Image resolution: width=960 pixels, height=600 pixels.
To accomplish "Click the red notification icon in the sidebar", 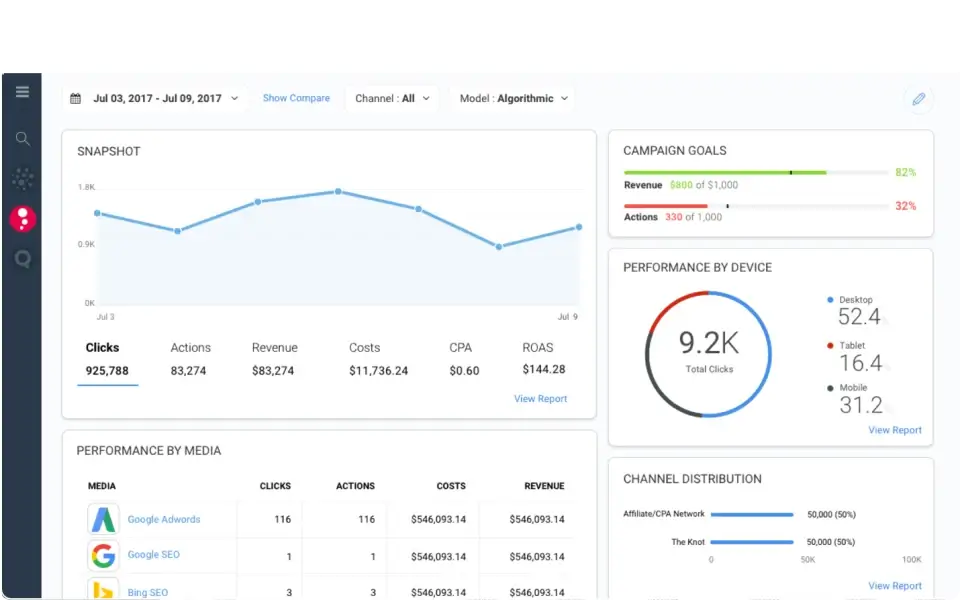I will tap(22, 218).
